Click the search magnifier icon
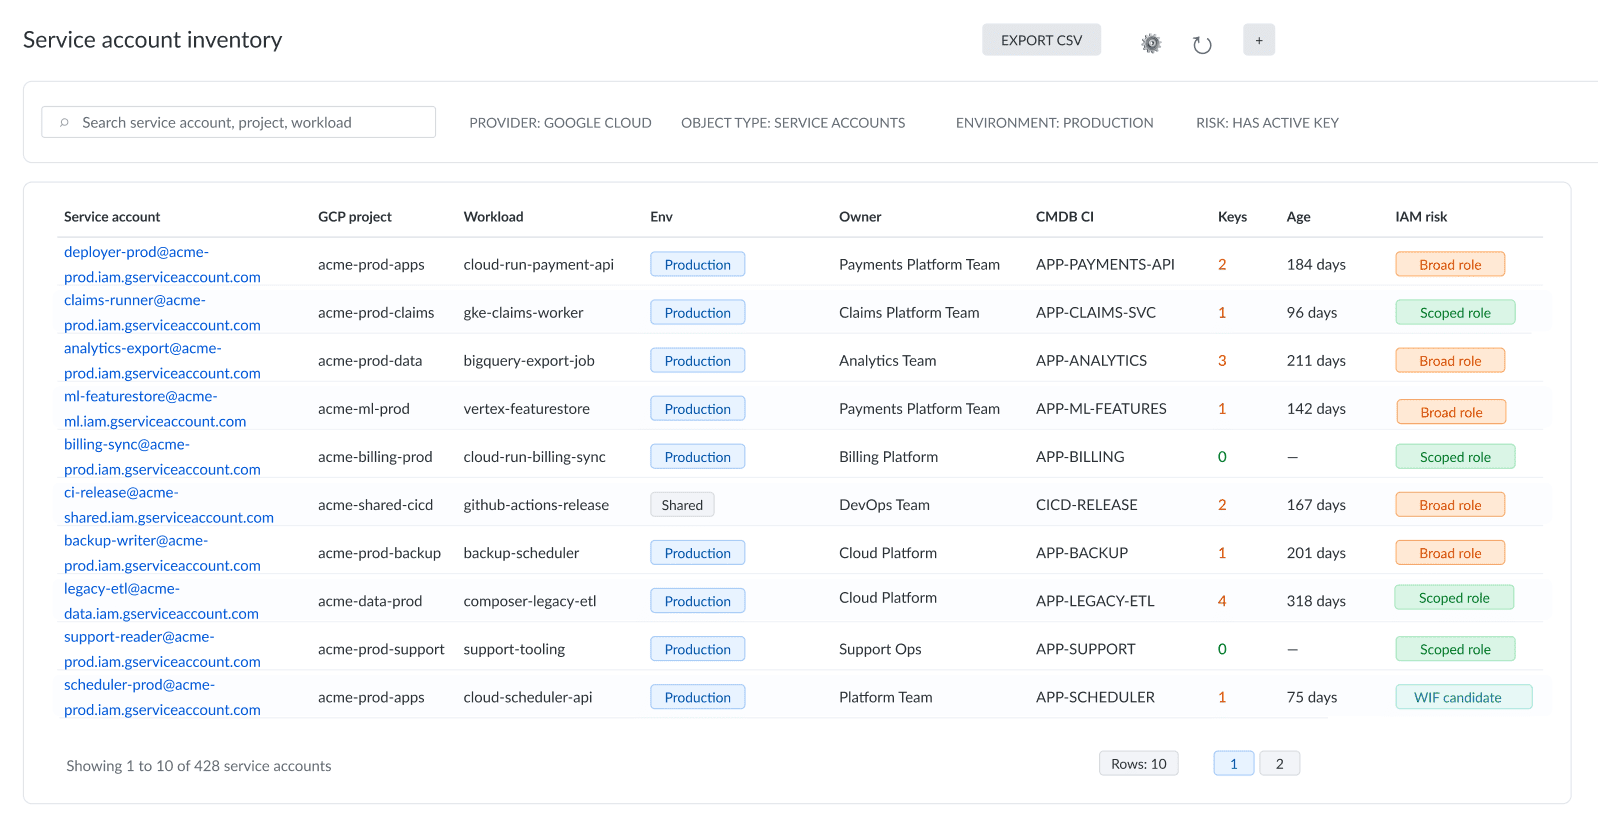Screen dimensions: 1598x826 (x=64, y=123)
